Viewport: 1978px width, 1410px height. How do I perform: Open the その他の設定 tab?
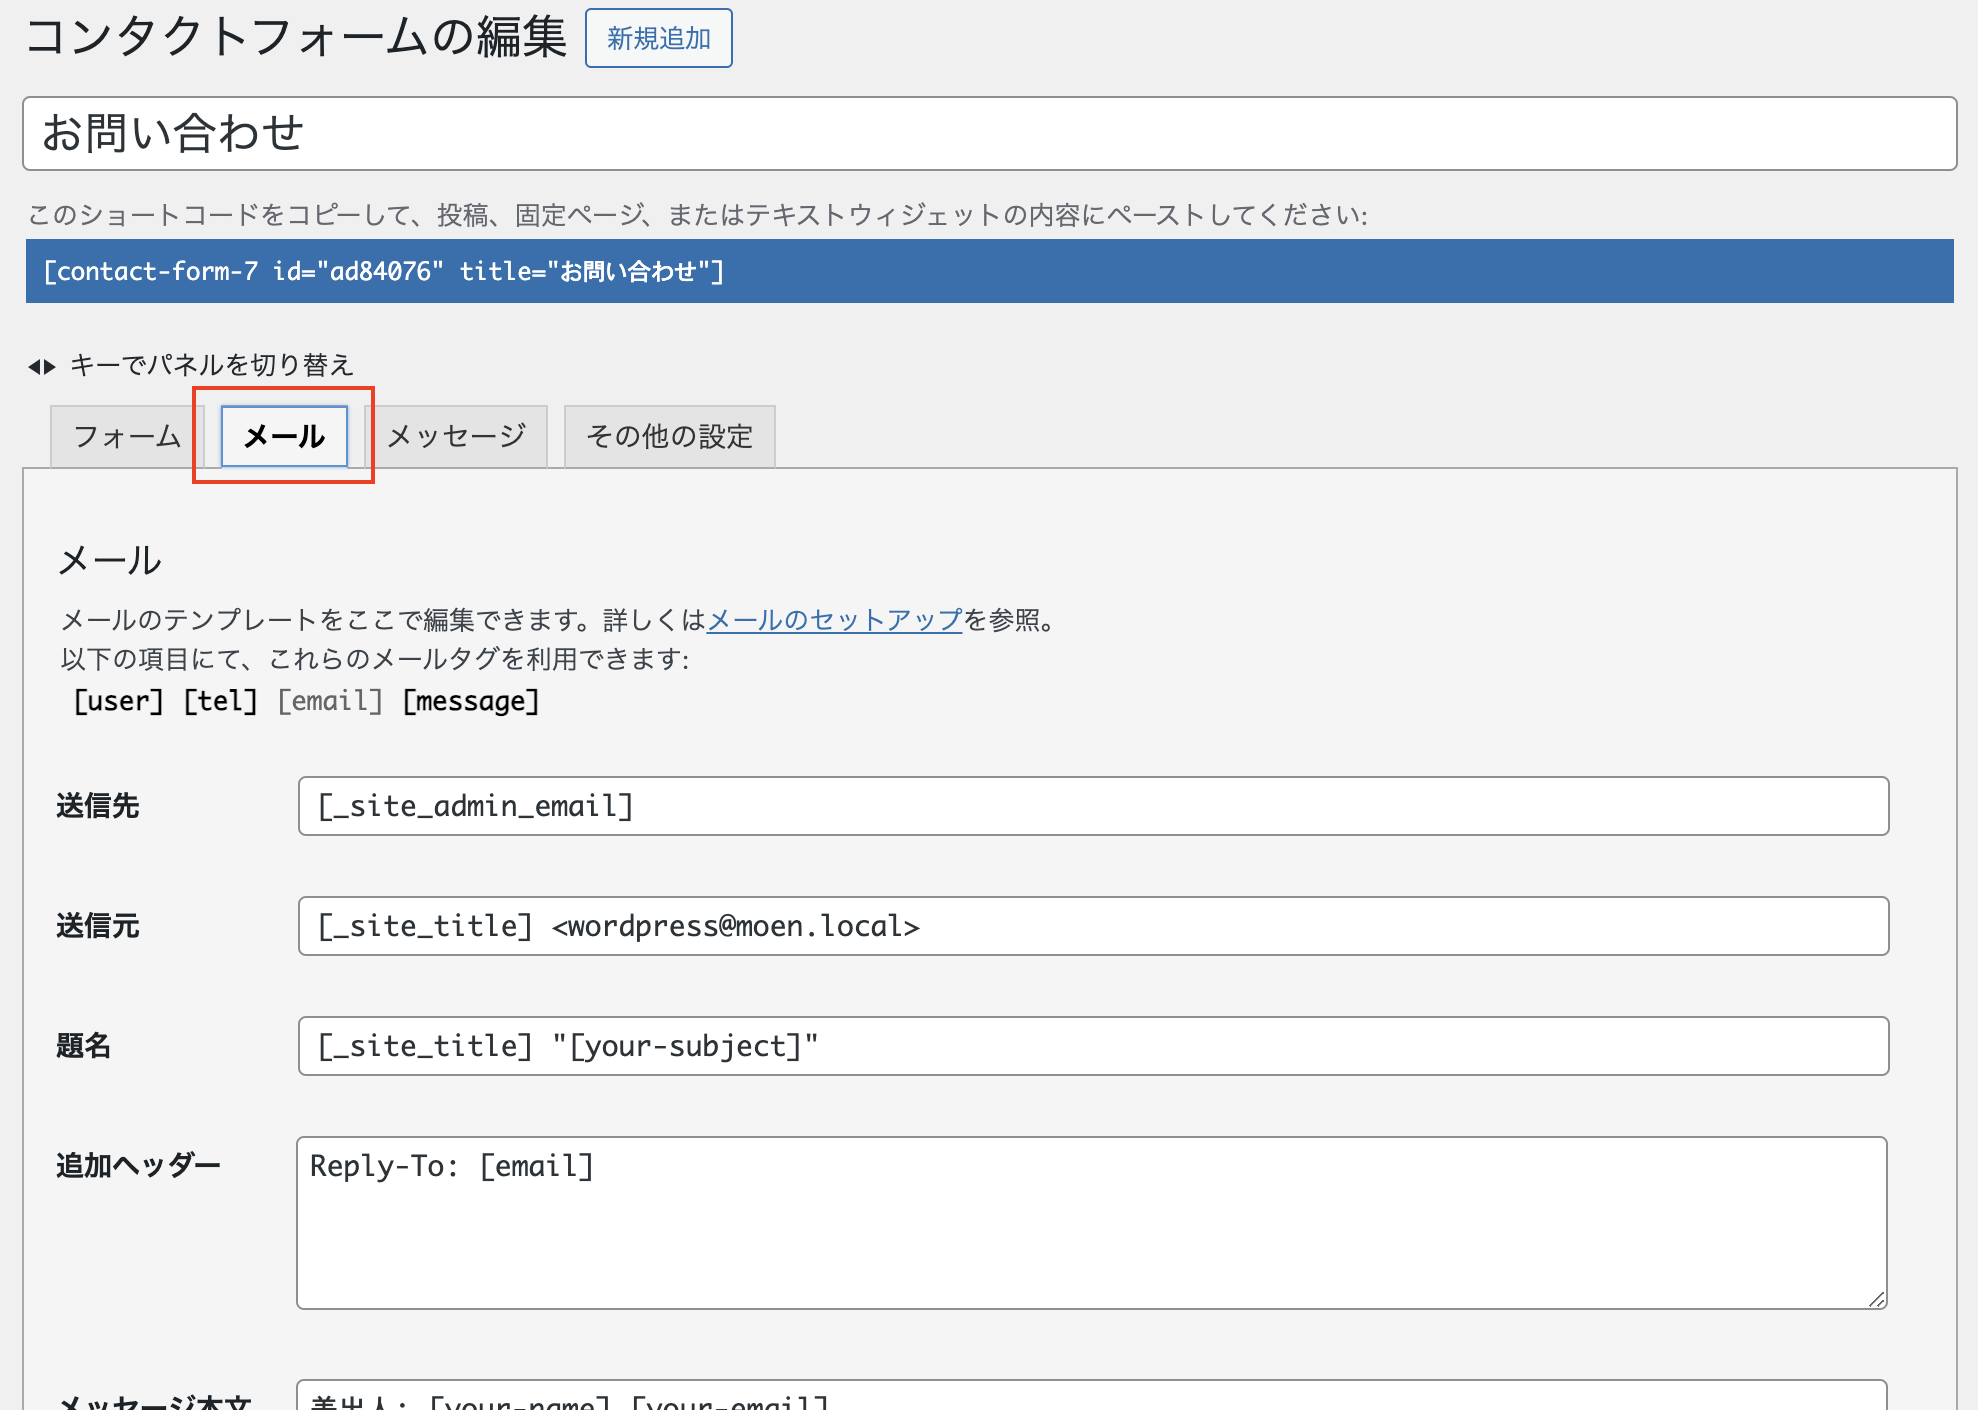[x=669, y=436]
